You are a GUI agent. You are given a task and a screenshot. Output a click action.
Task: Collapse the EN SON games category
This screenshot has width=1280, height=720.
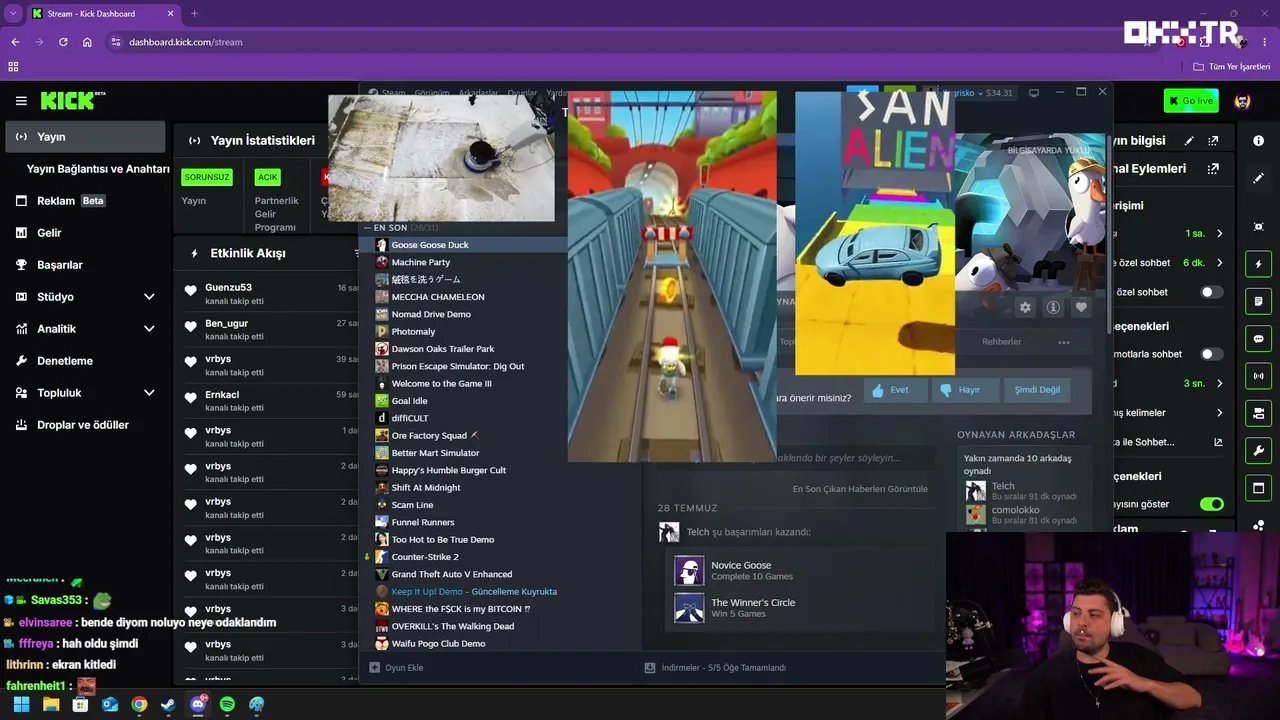coord(367,228)
